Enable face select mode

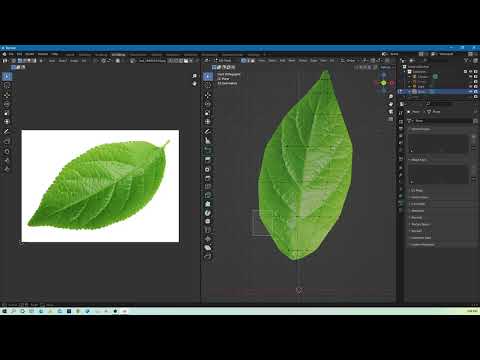[x=253, y=61]
